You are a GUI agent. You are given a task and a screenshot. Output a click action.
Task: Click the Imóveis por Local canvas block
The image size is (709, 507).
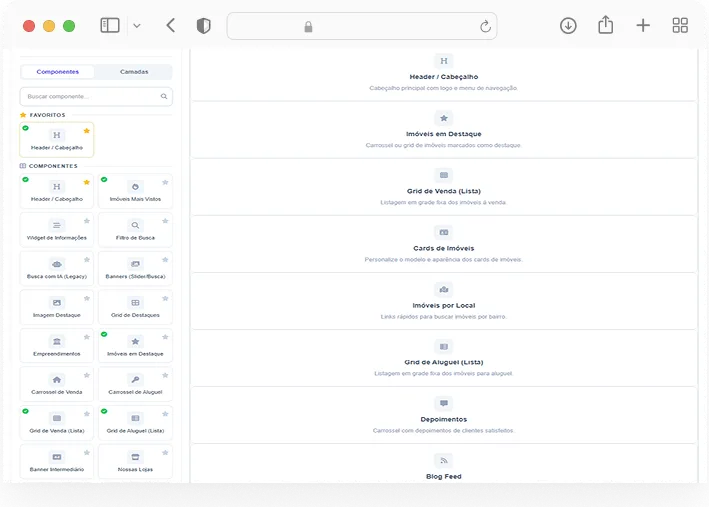[x=444, y=302]
